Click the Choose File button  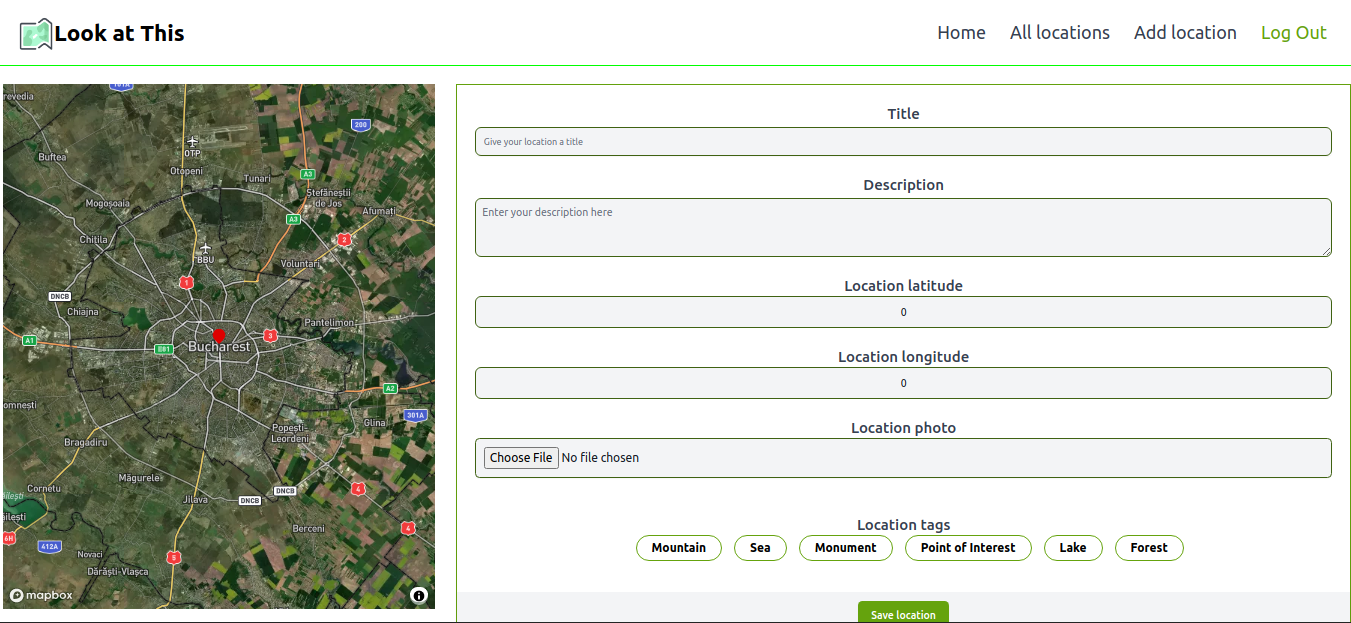tap(521, 458)
